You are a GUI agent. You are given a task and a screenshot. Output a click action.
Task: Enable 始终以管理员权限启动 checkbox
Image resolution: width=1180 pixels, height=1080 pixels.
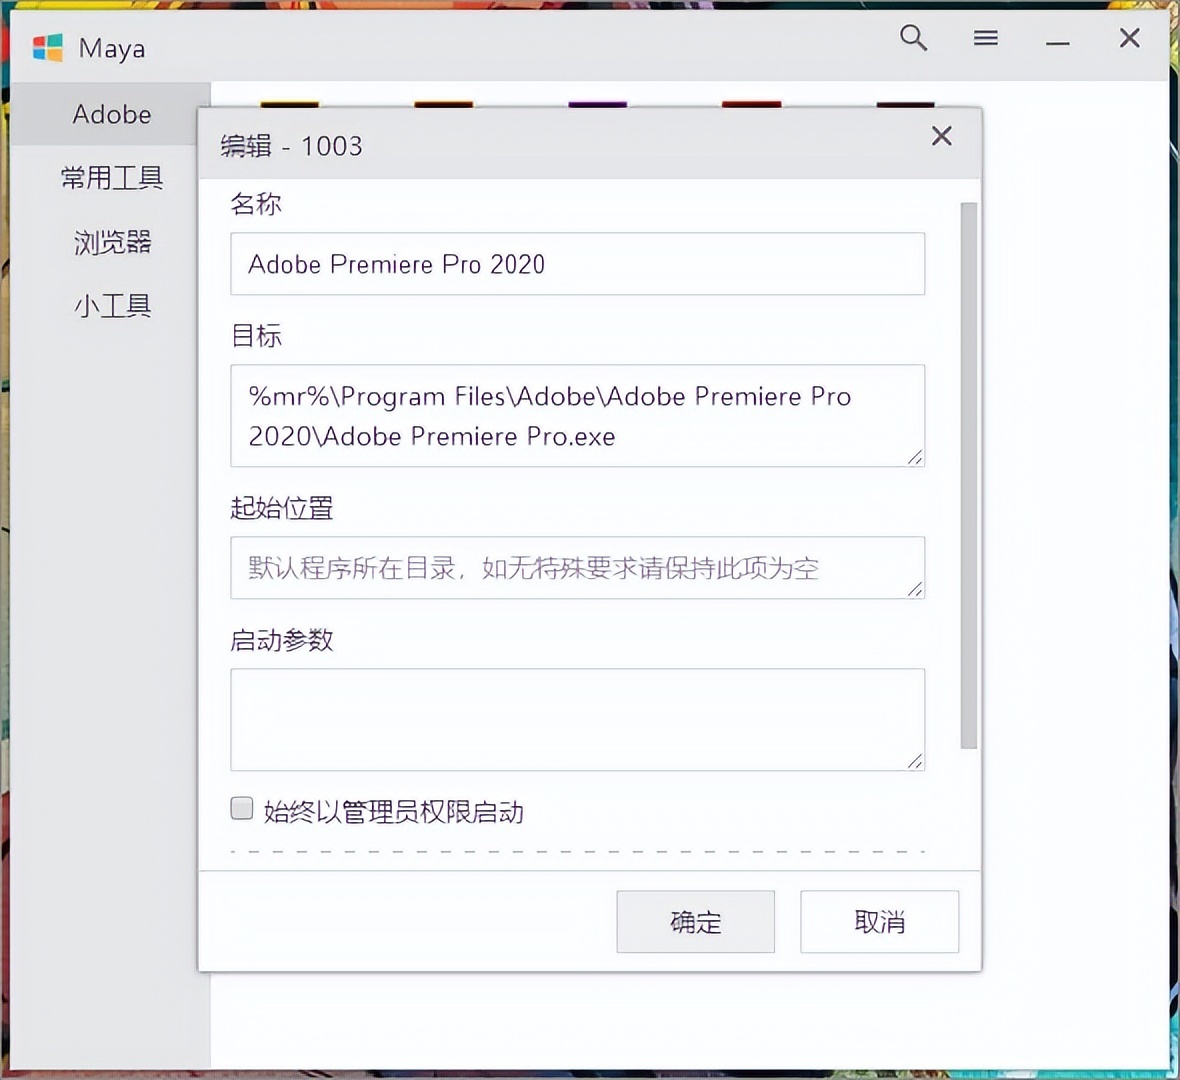click(242, 808)
